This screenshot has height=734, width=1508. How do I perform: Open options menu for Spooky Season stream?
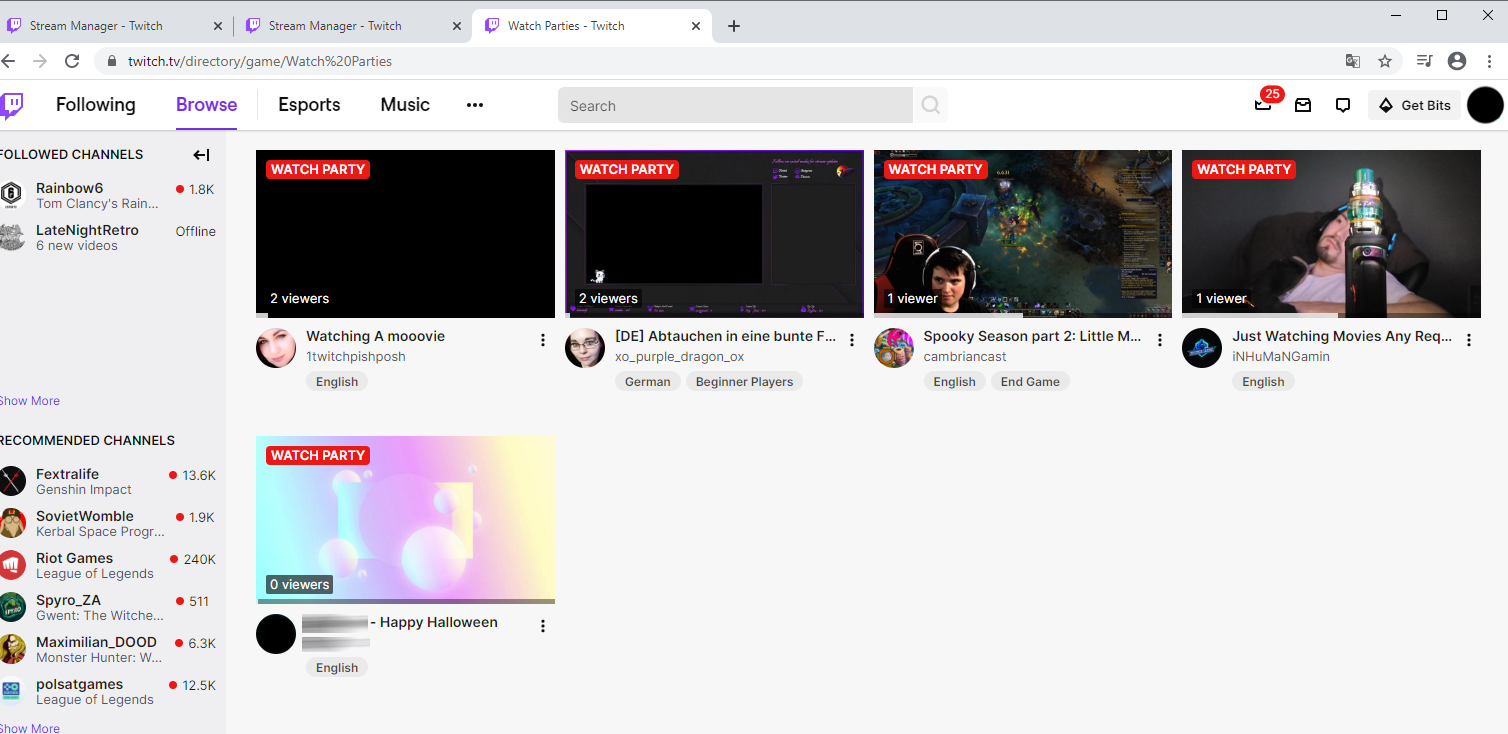1160,340
